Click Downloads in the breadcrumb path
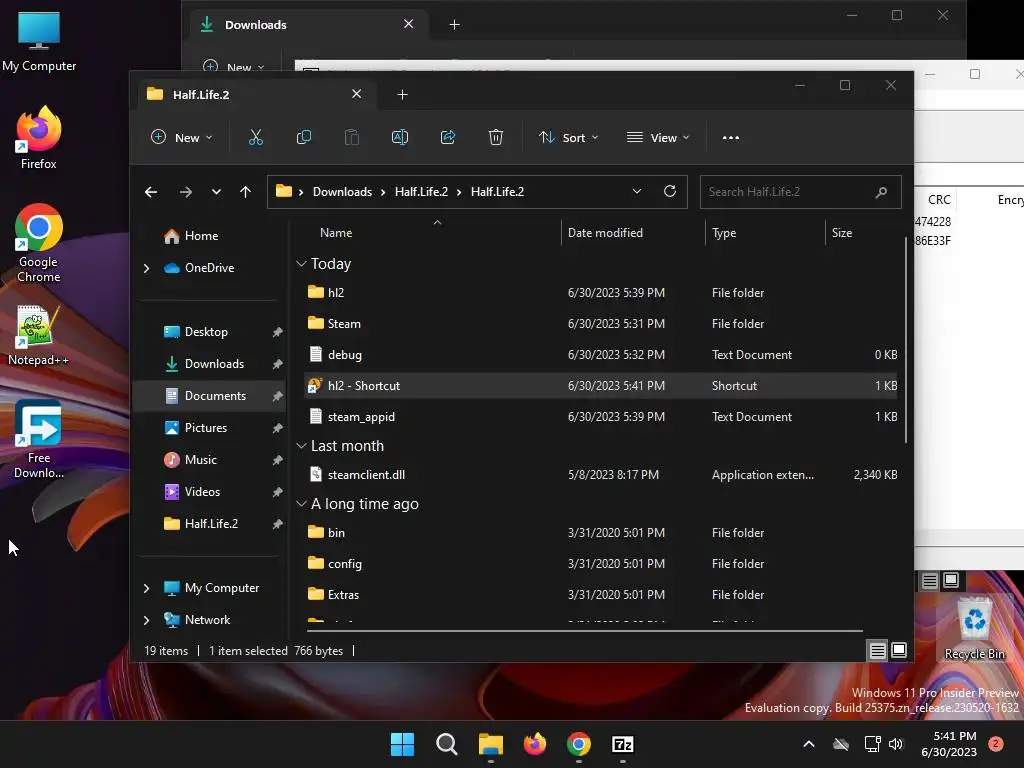 pyautogui.click(x=342, y=191)
